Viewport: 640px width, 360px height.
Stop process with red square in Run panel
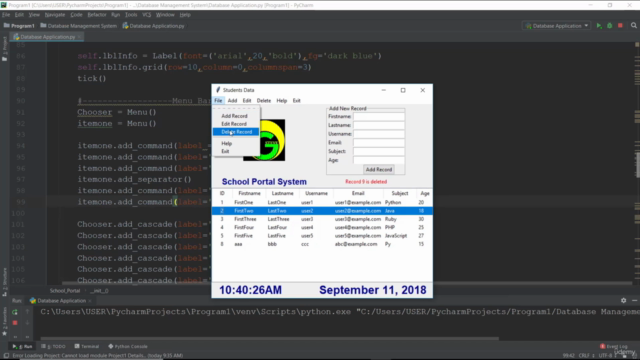[x=15, y=323]
